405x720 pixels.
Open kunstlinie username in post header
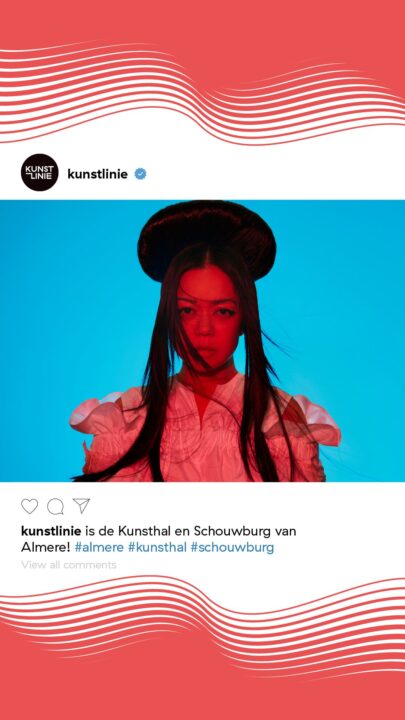click(x=97, y=174)
